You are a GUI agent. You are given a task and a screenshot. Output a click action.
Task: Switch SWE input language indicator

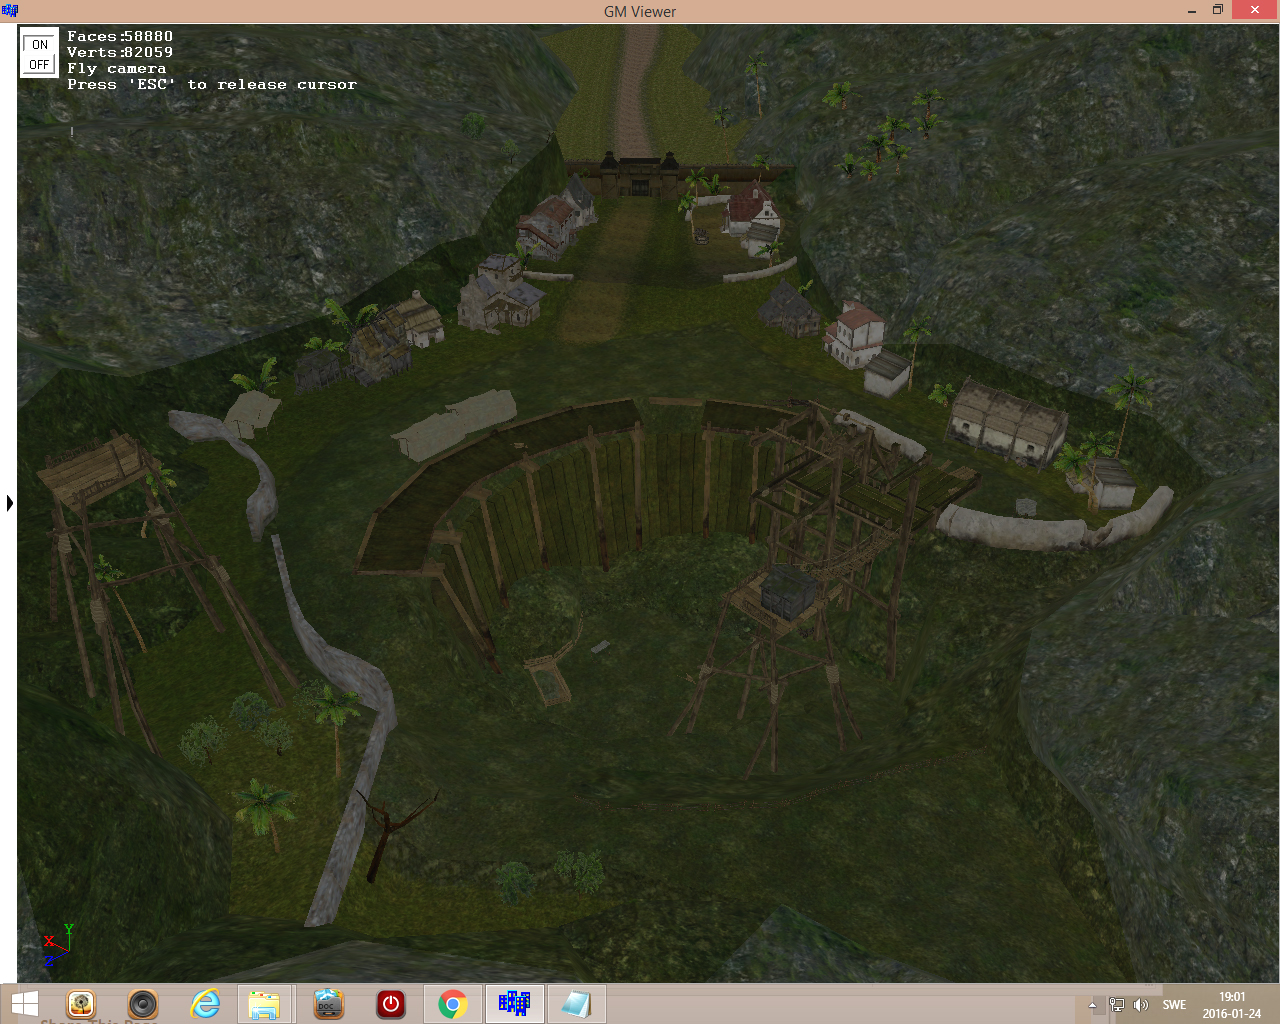(1174, 1005)
